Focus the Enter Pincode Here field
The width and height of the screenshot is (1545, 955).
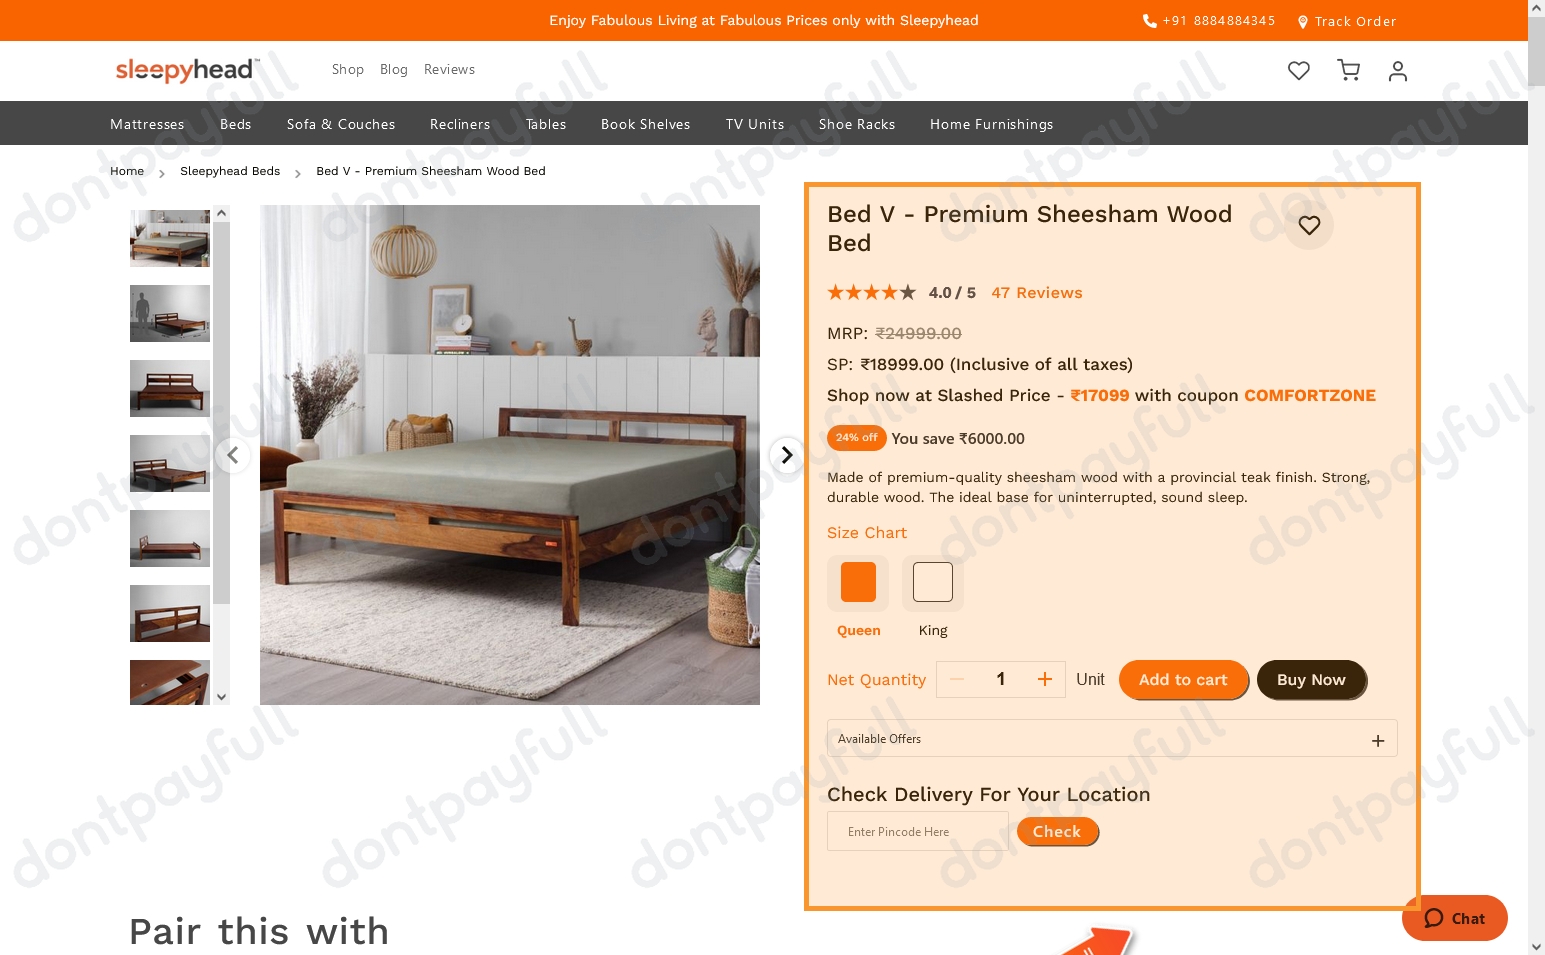(917, 831)
